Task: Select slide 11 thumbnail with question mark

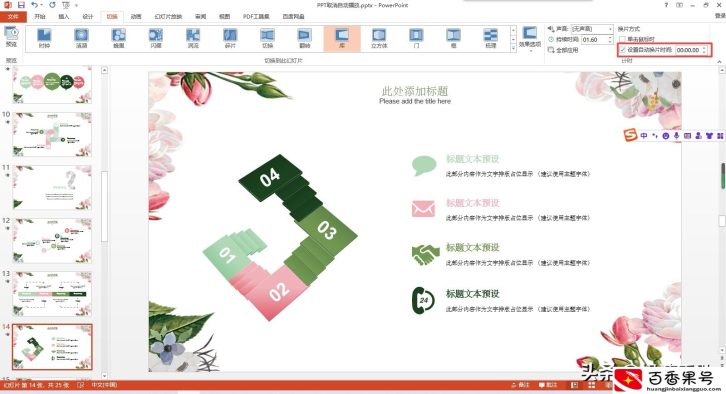Action: coord(52,187)
